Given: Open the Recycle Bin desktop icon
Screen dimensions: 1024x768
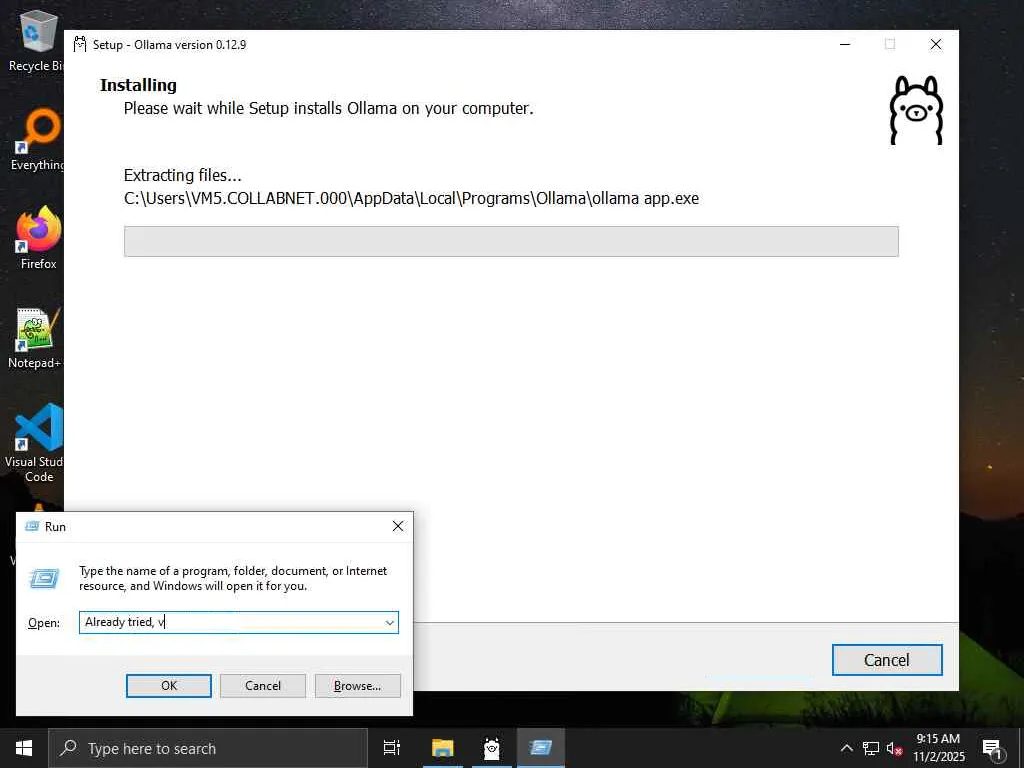Looking at the screenshot, I should [38, 40].
